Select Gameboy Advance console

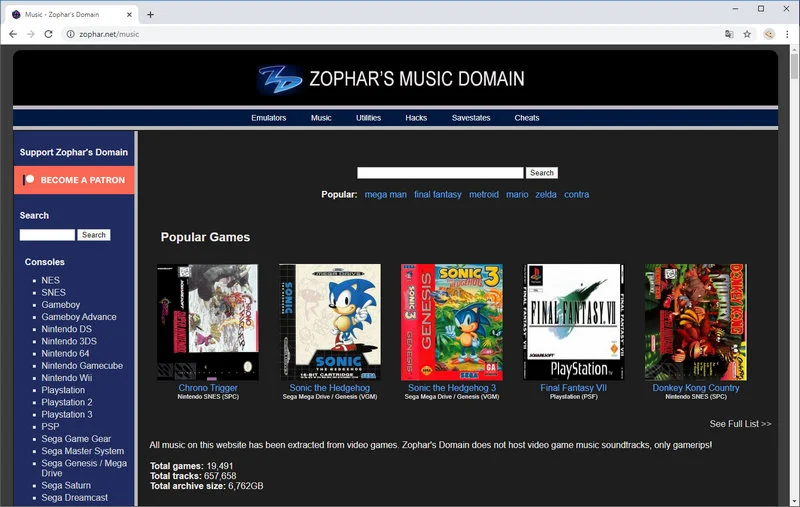coord(79,317)
